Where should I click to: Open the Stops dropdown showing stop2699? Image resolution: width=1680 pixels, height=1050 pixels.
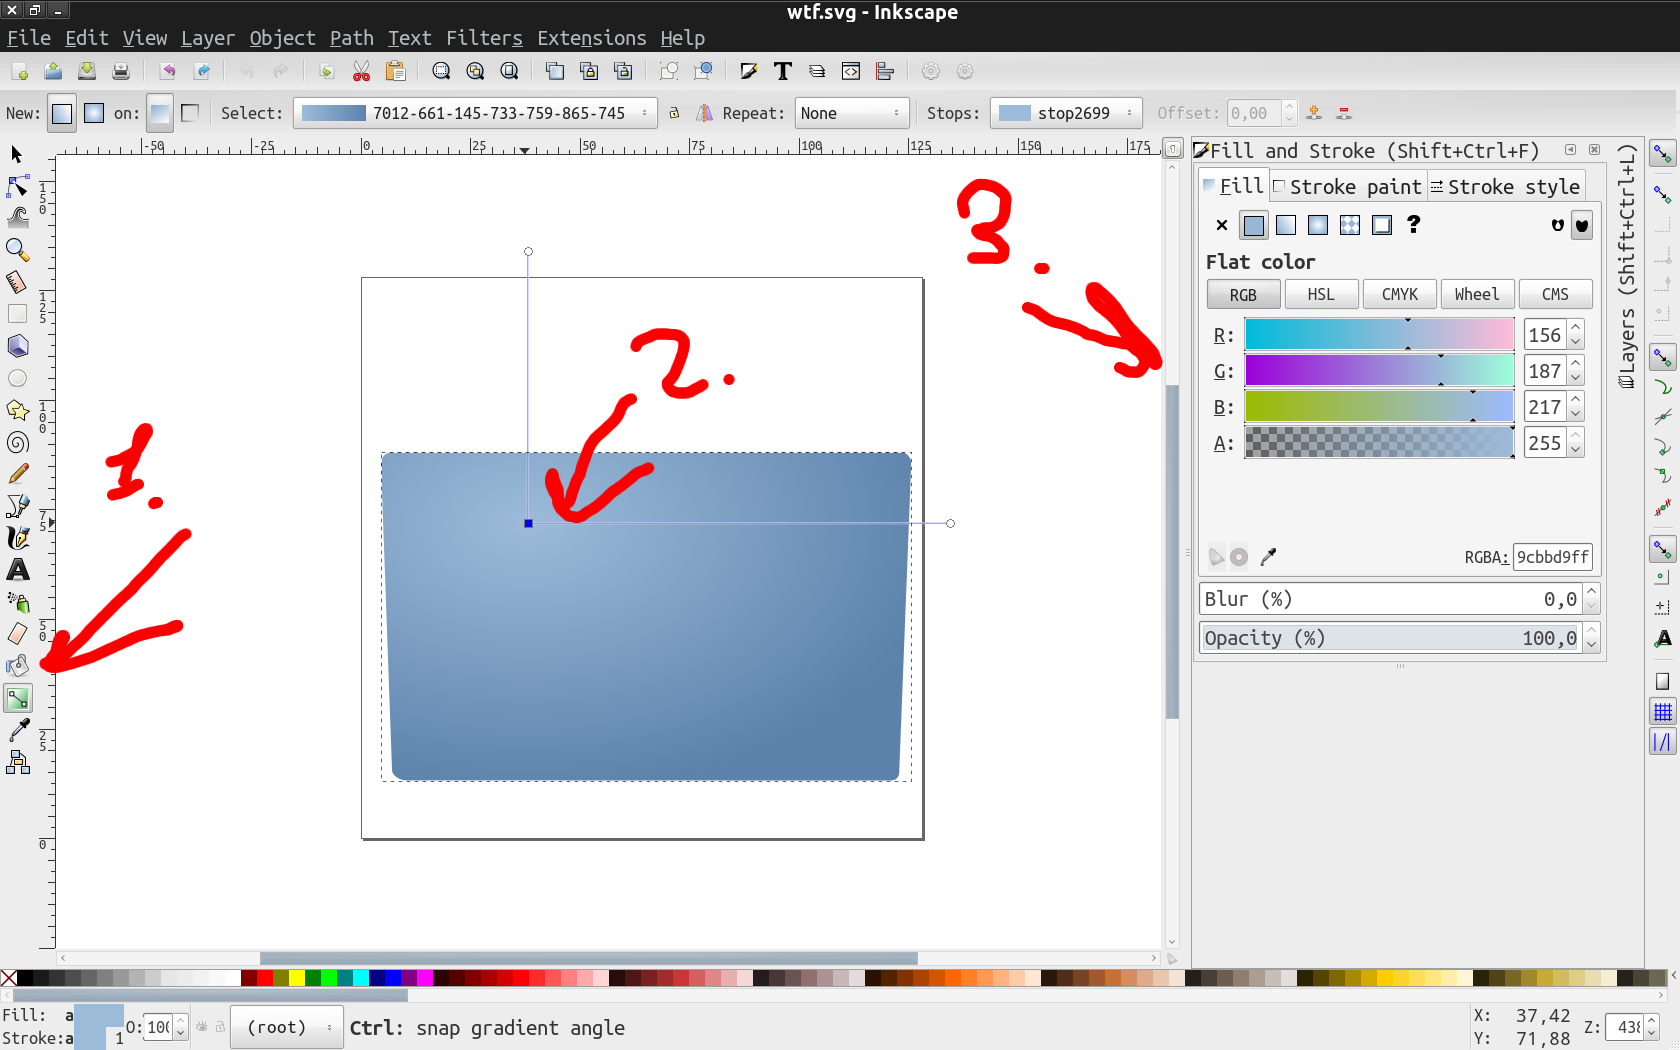click(x=1065, y=113)
